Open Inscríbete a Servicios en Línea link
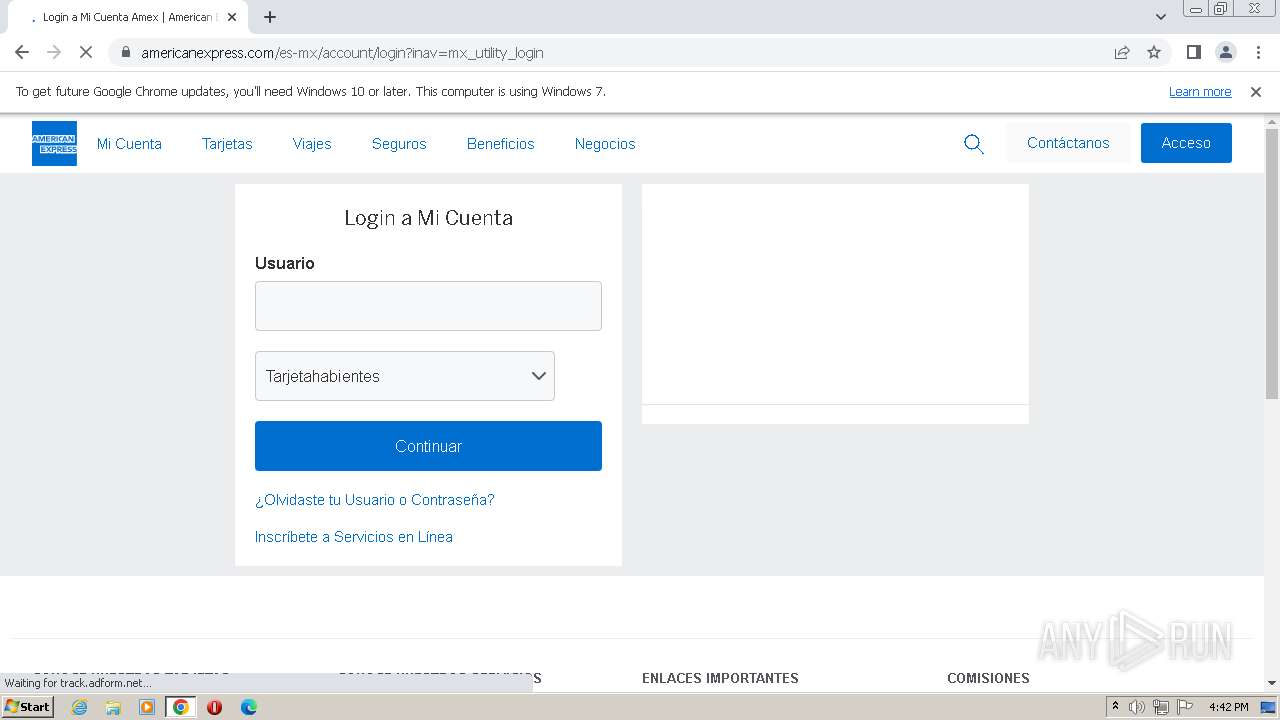Viewport: 1280px width, 720px height. coord(354,537)
